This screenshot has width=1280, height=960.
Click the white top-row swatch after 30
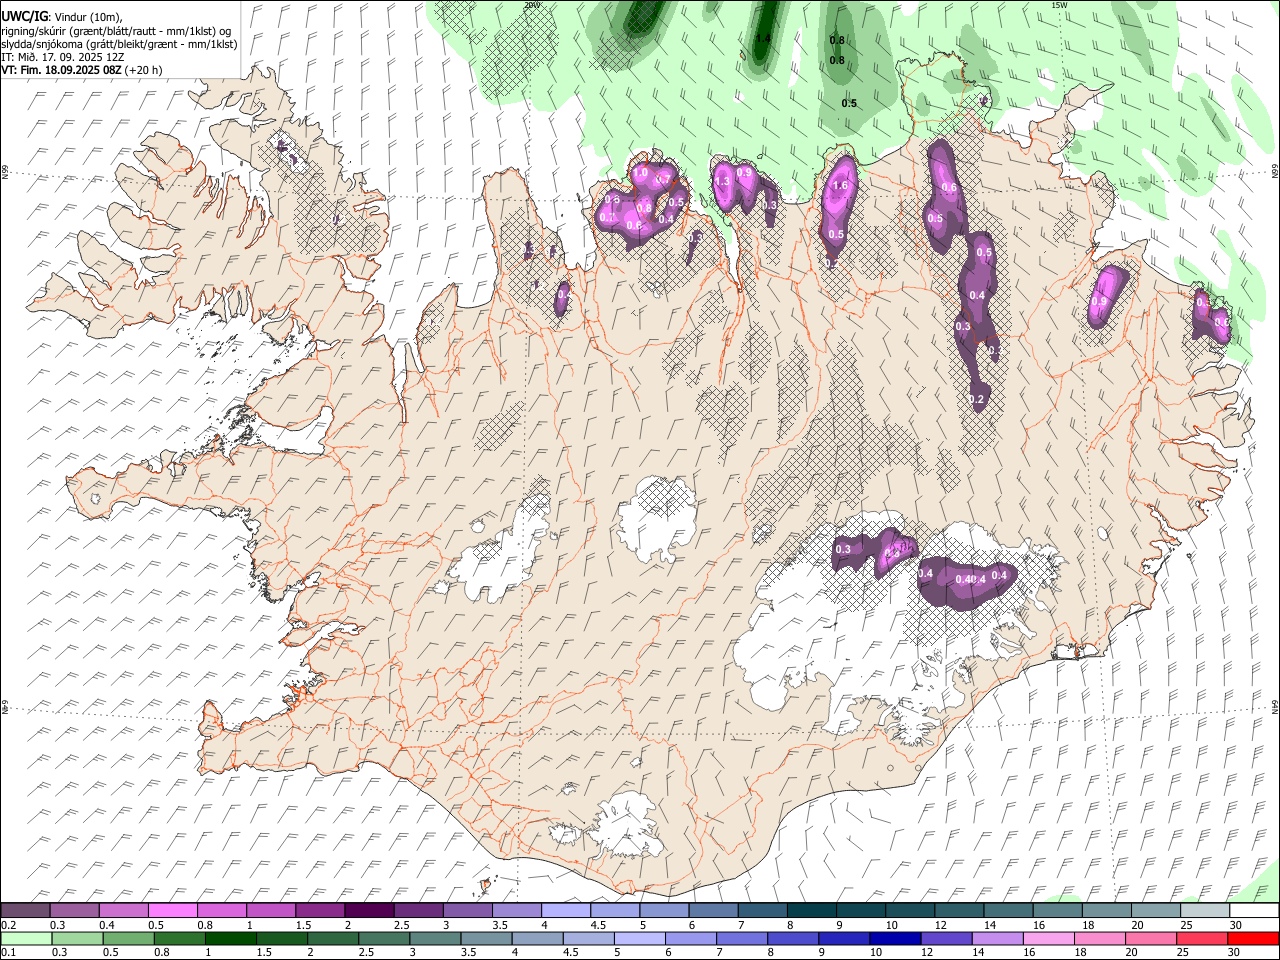pos(1252,910)
